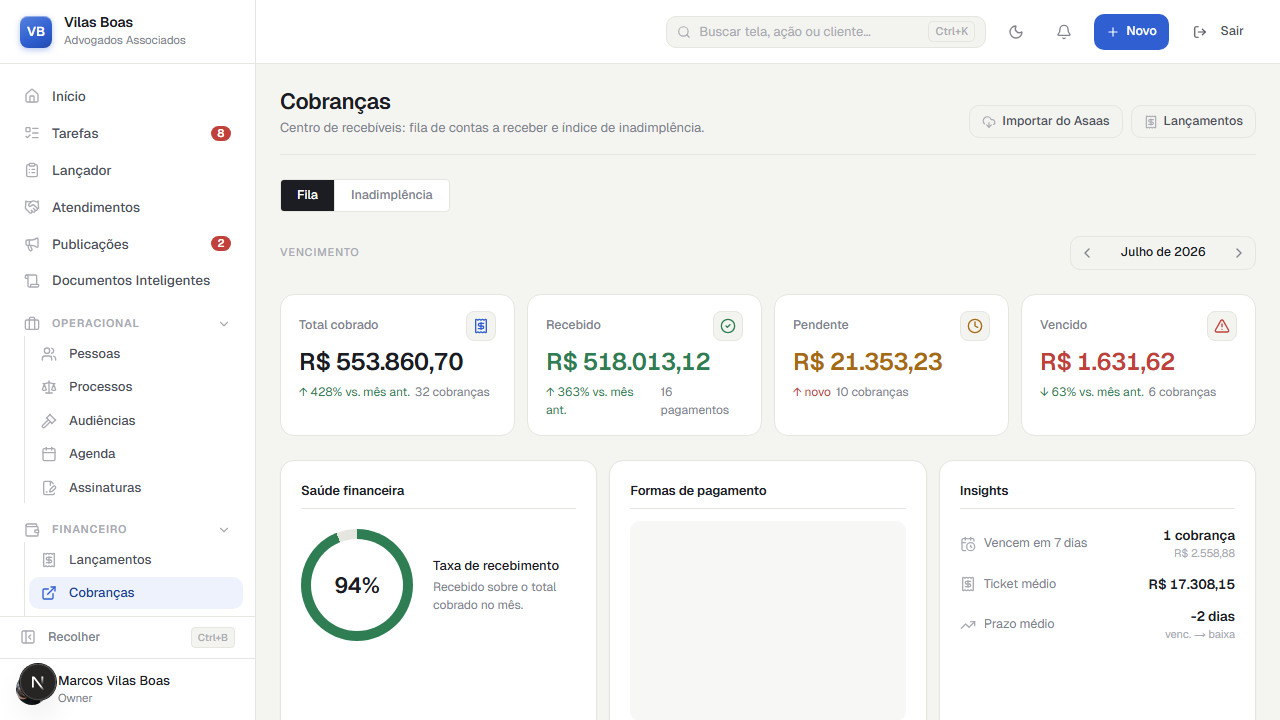Click the Tarefas badge showing 8
1280x720 pixels.
click(x=221, y=134)
